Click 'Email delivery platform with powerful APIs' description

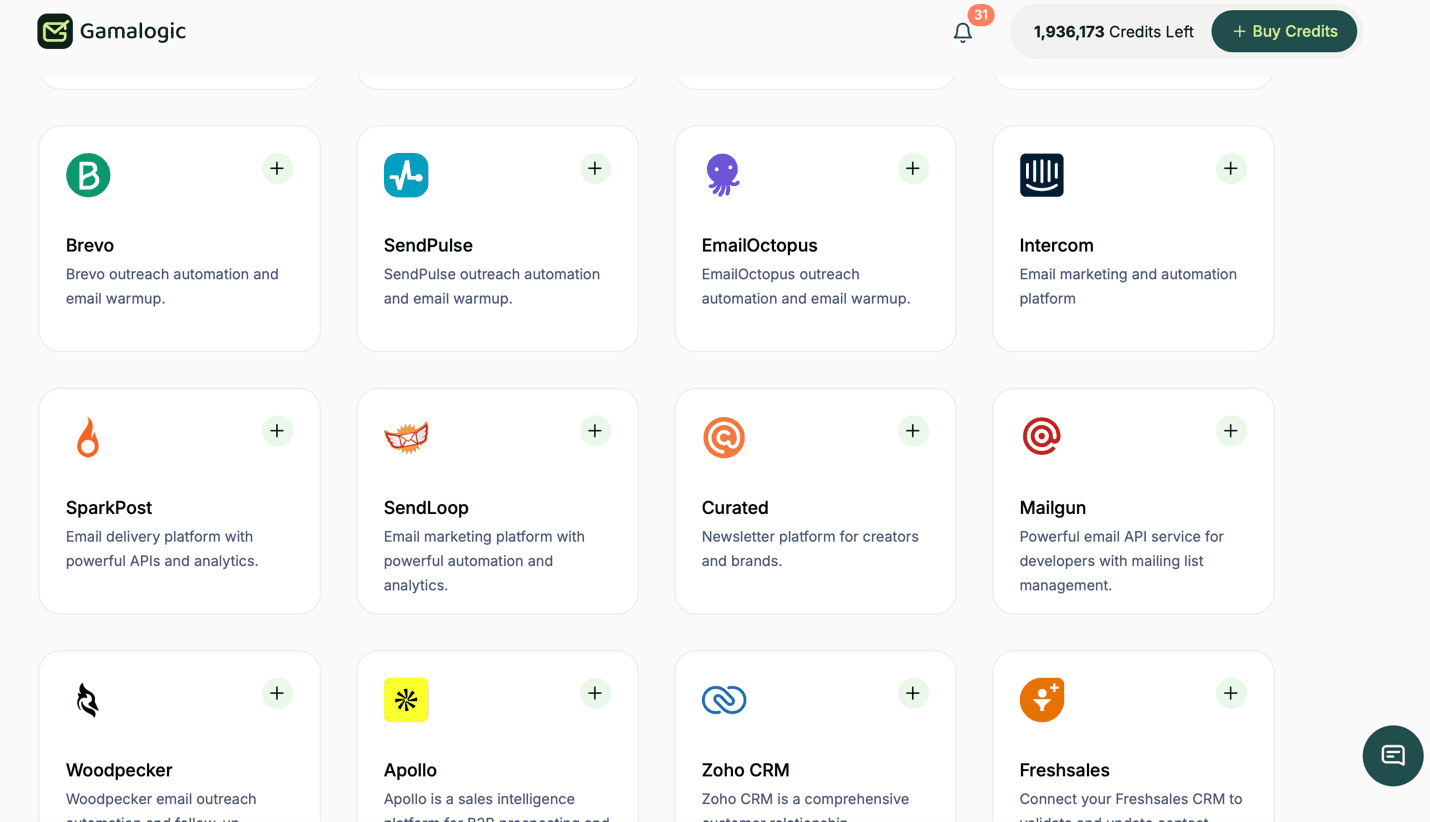coord(162,548)
